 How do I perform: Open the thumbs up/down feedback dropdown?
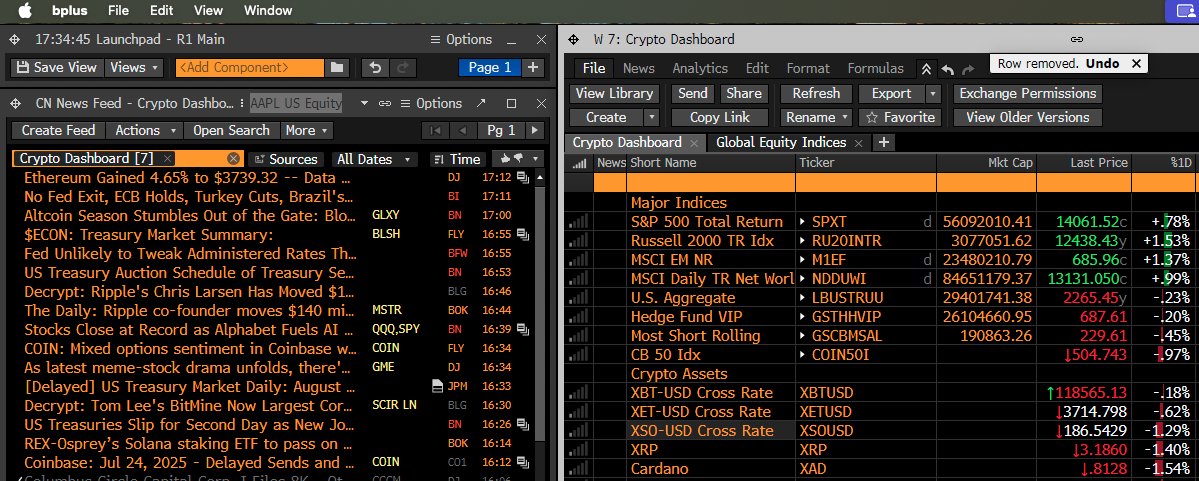518,159
